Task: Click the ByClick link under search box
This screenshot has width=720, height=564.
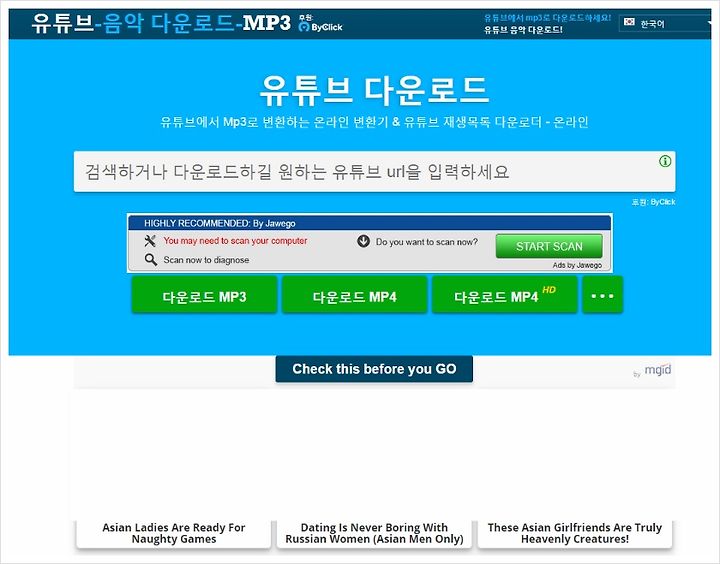Action: pyautogui.click(x=653, y=202)
